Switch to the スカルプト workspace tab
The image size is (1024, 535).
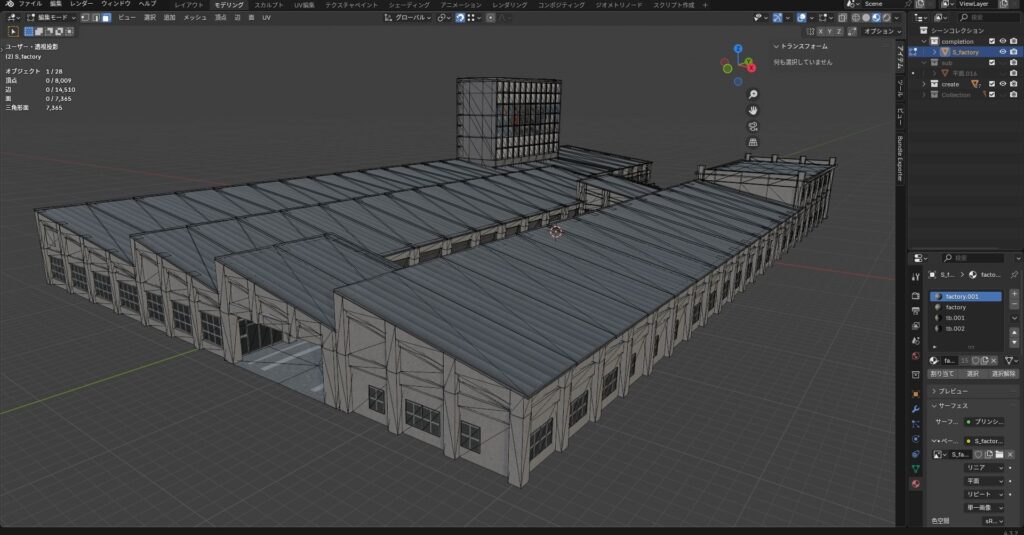pyautogui.click(x=268, y=4)
